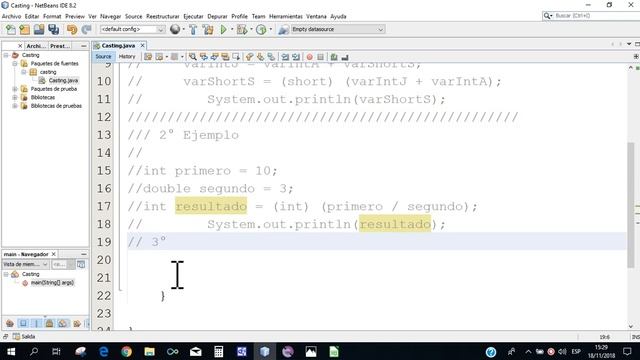Click the Undo toolbar icon

pyautogui.click(x=72, y=29)
